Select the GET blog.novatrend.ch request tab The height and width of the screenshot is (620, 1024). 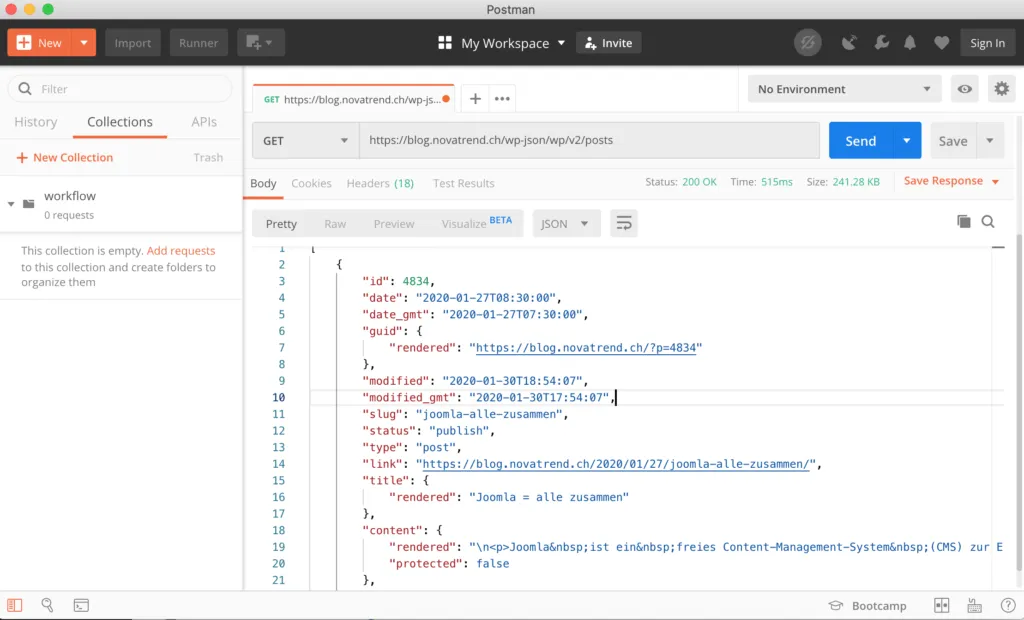(x=353, y=99)
